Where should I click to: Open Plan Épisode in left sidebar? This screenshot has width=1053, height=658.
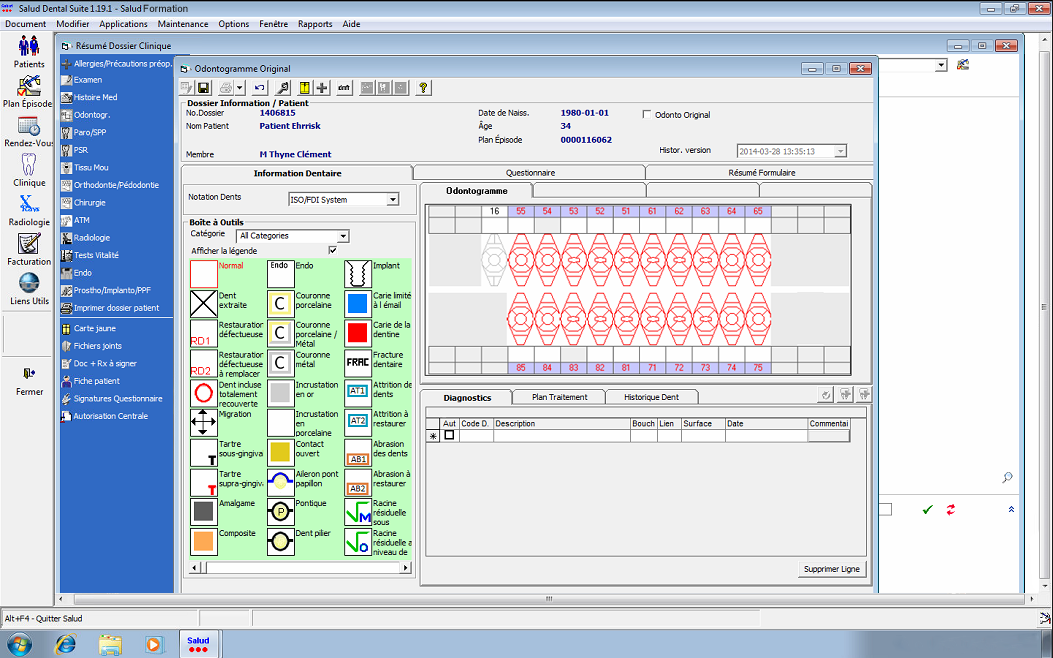[x=28, y=91]
